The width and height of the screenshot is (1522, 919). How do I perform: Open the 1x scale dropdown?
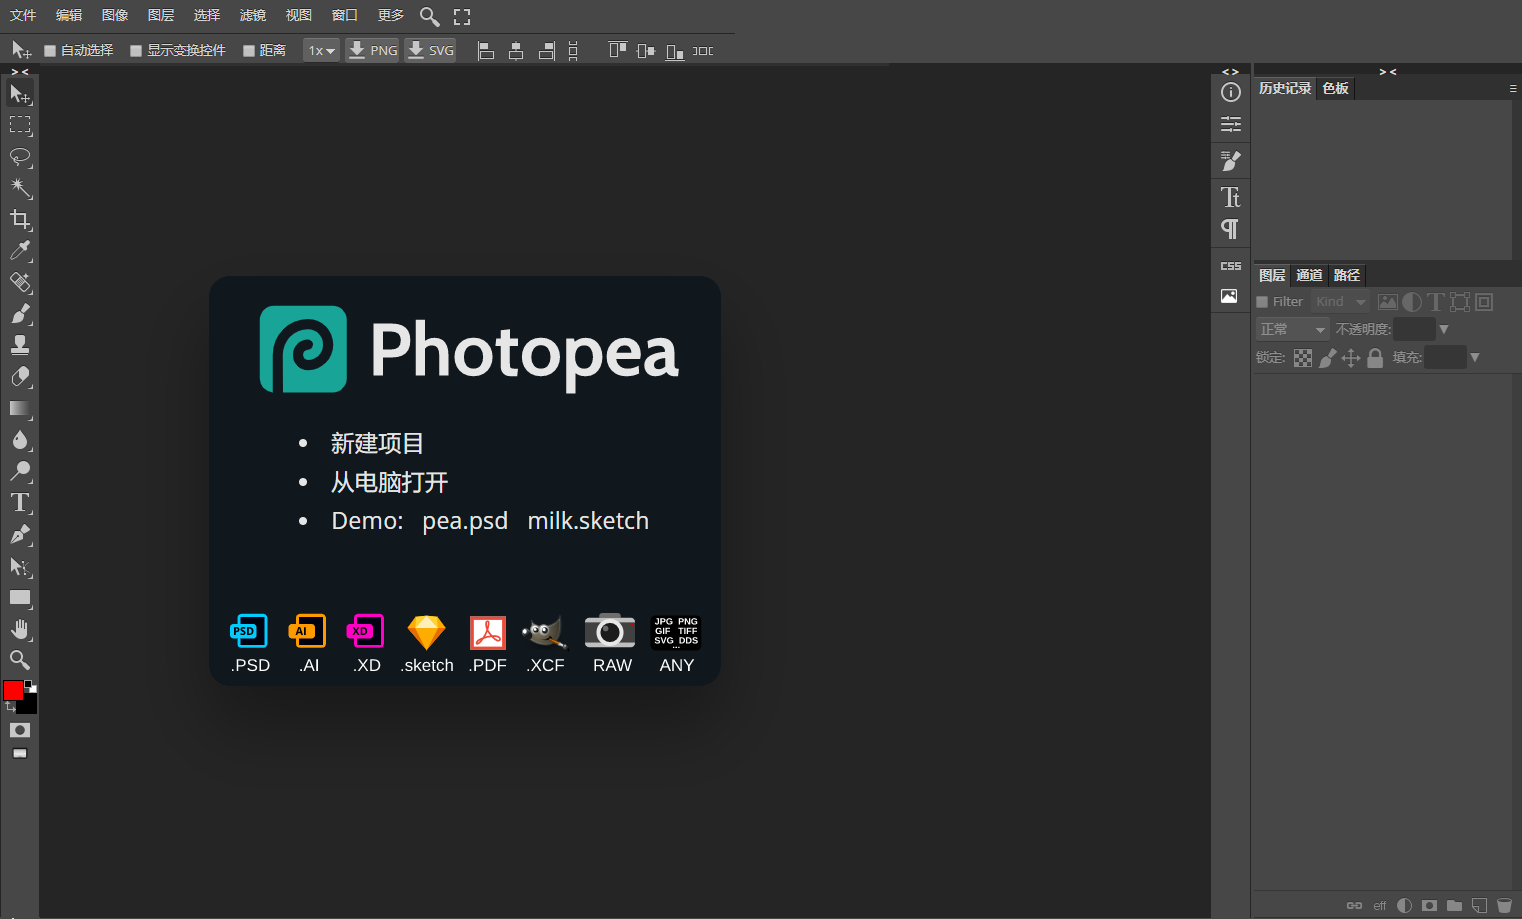click(322, 51)
